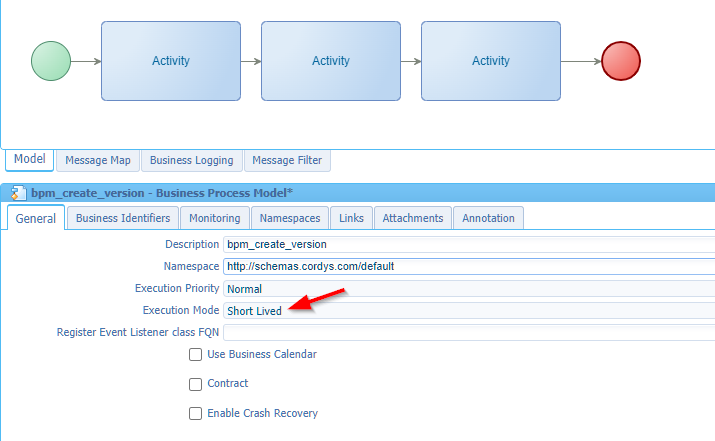Tick the Contract checkbox
This screenshot has height=441, width=715.
point(196,384)
